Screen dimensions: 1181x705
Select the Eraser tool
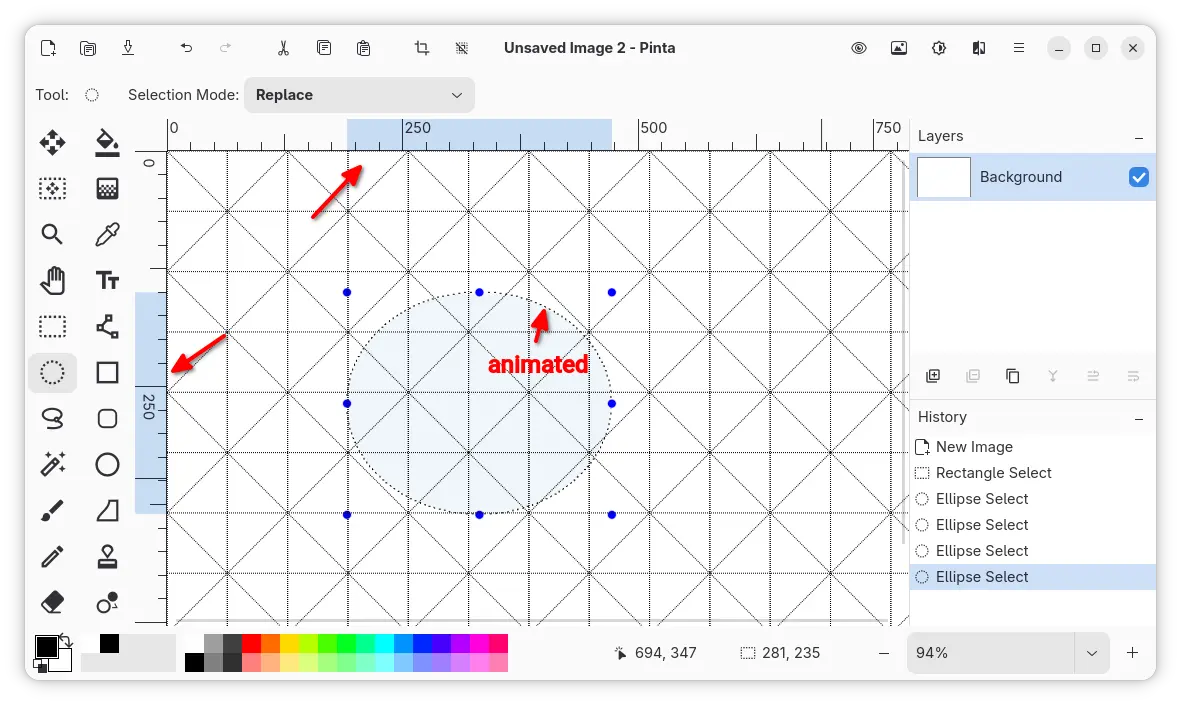pyautogui.click(x=52, y=602)
